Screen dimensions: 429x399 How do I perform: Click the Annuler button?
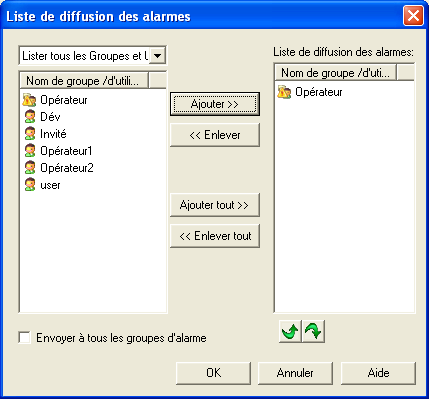point(295,373)
